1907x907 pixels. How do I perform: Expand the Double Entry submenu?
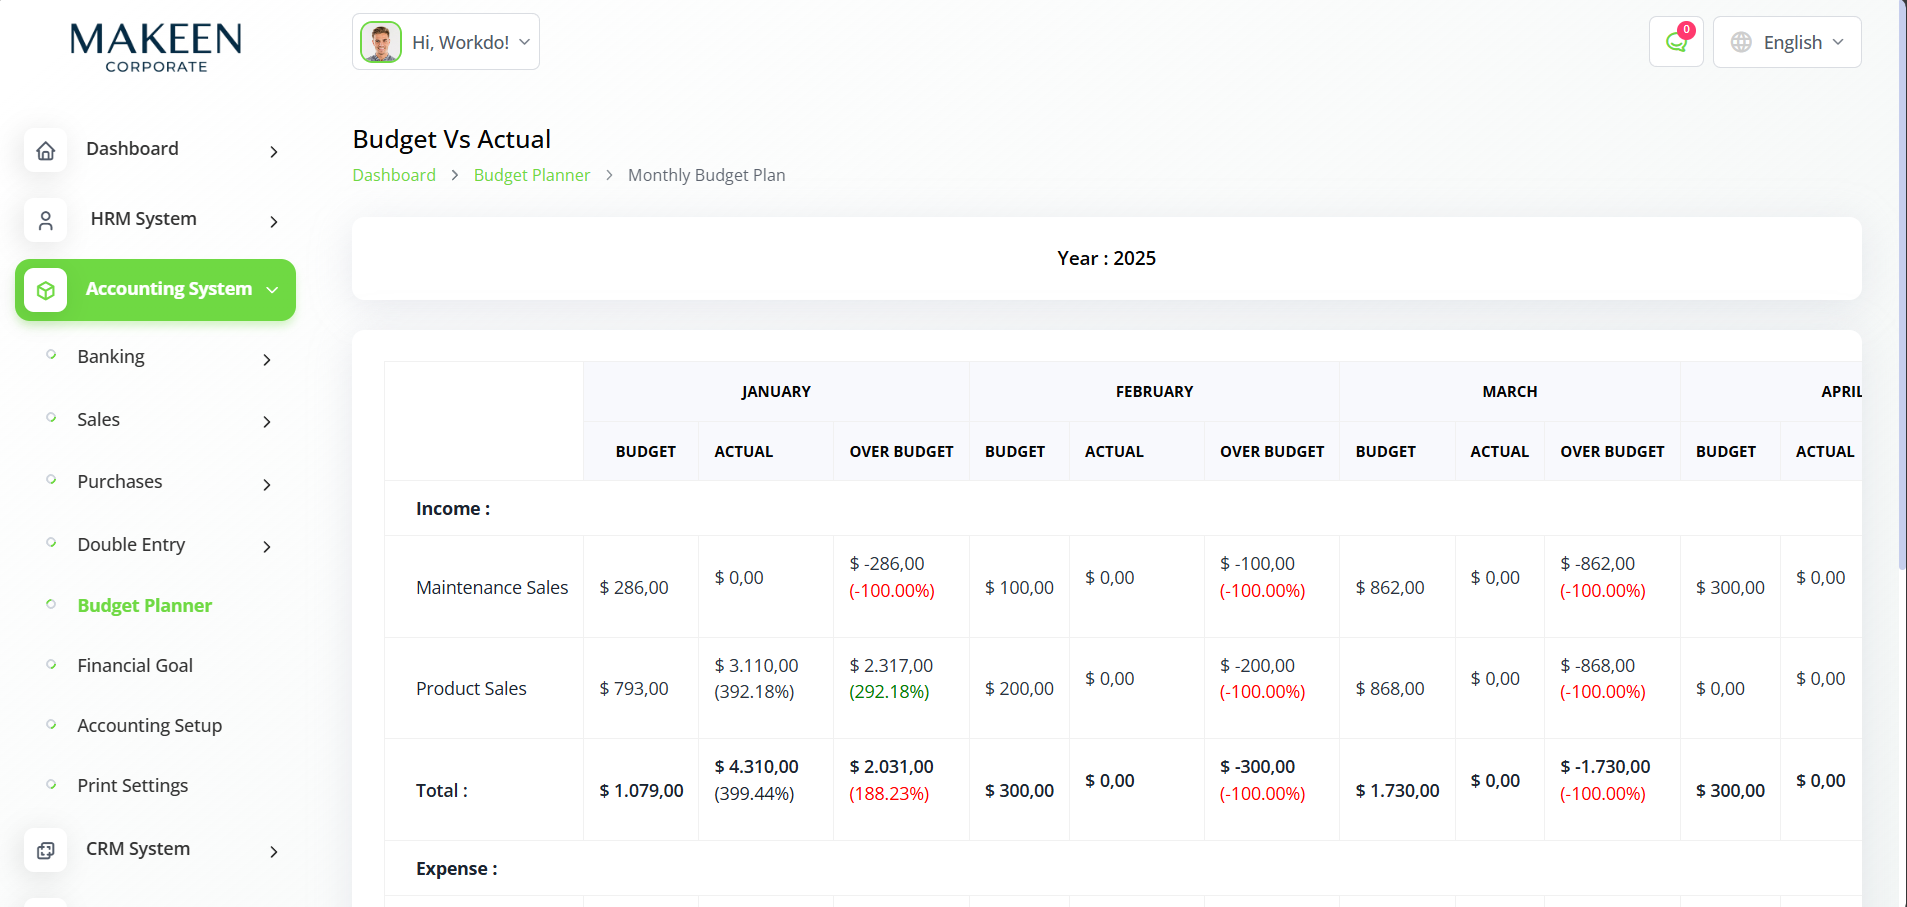[x=267, y=547]
